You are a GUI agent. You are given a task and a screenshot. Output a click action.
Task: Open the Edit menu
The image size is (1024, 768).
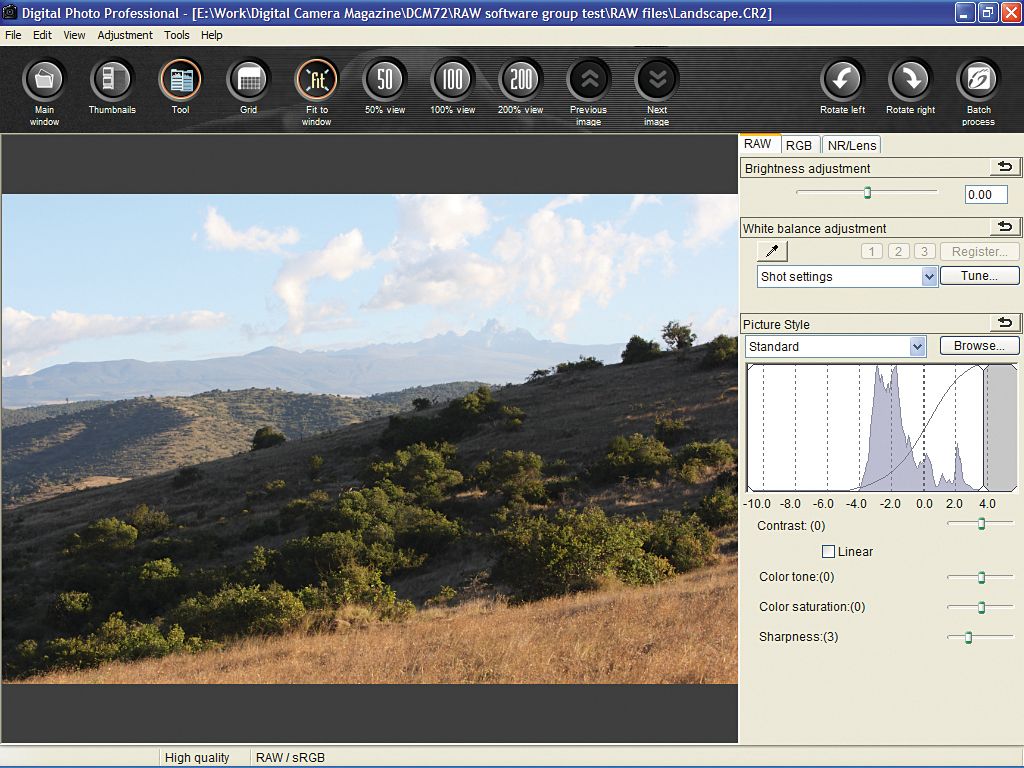[x=42, y=35]
